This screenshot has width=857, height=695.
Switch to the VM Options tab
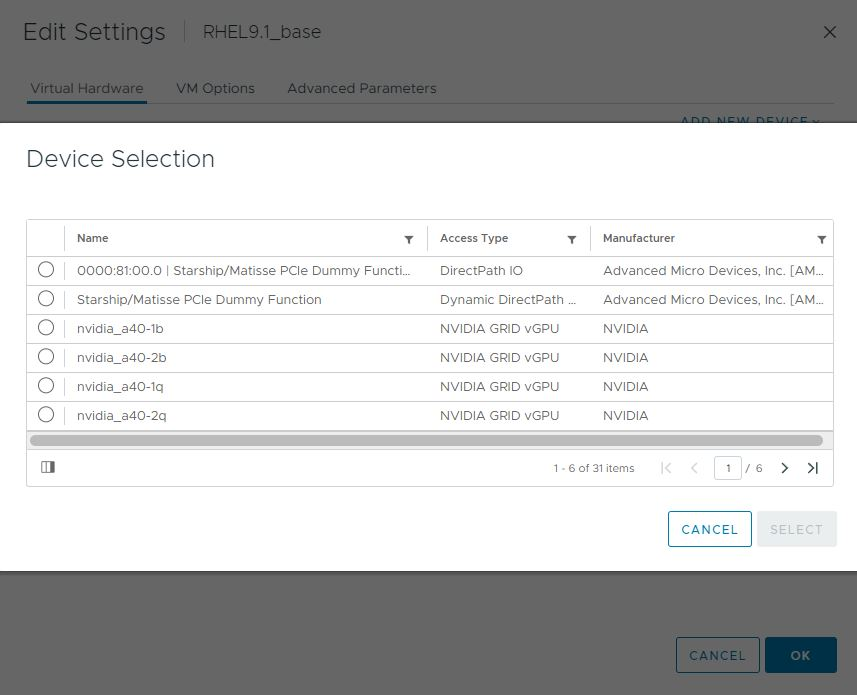(x=215, y=88)
